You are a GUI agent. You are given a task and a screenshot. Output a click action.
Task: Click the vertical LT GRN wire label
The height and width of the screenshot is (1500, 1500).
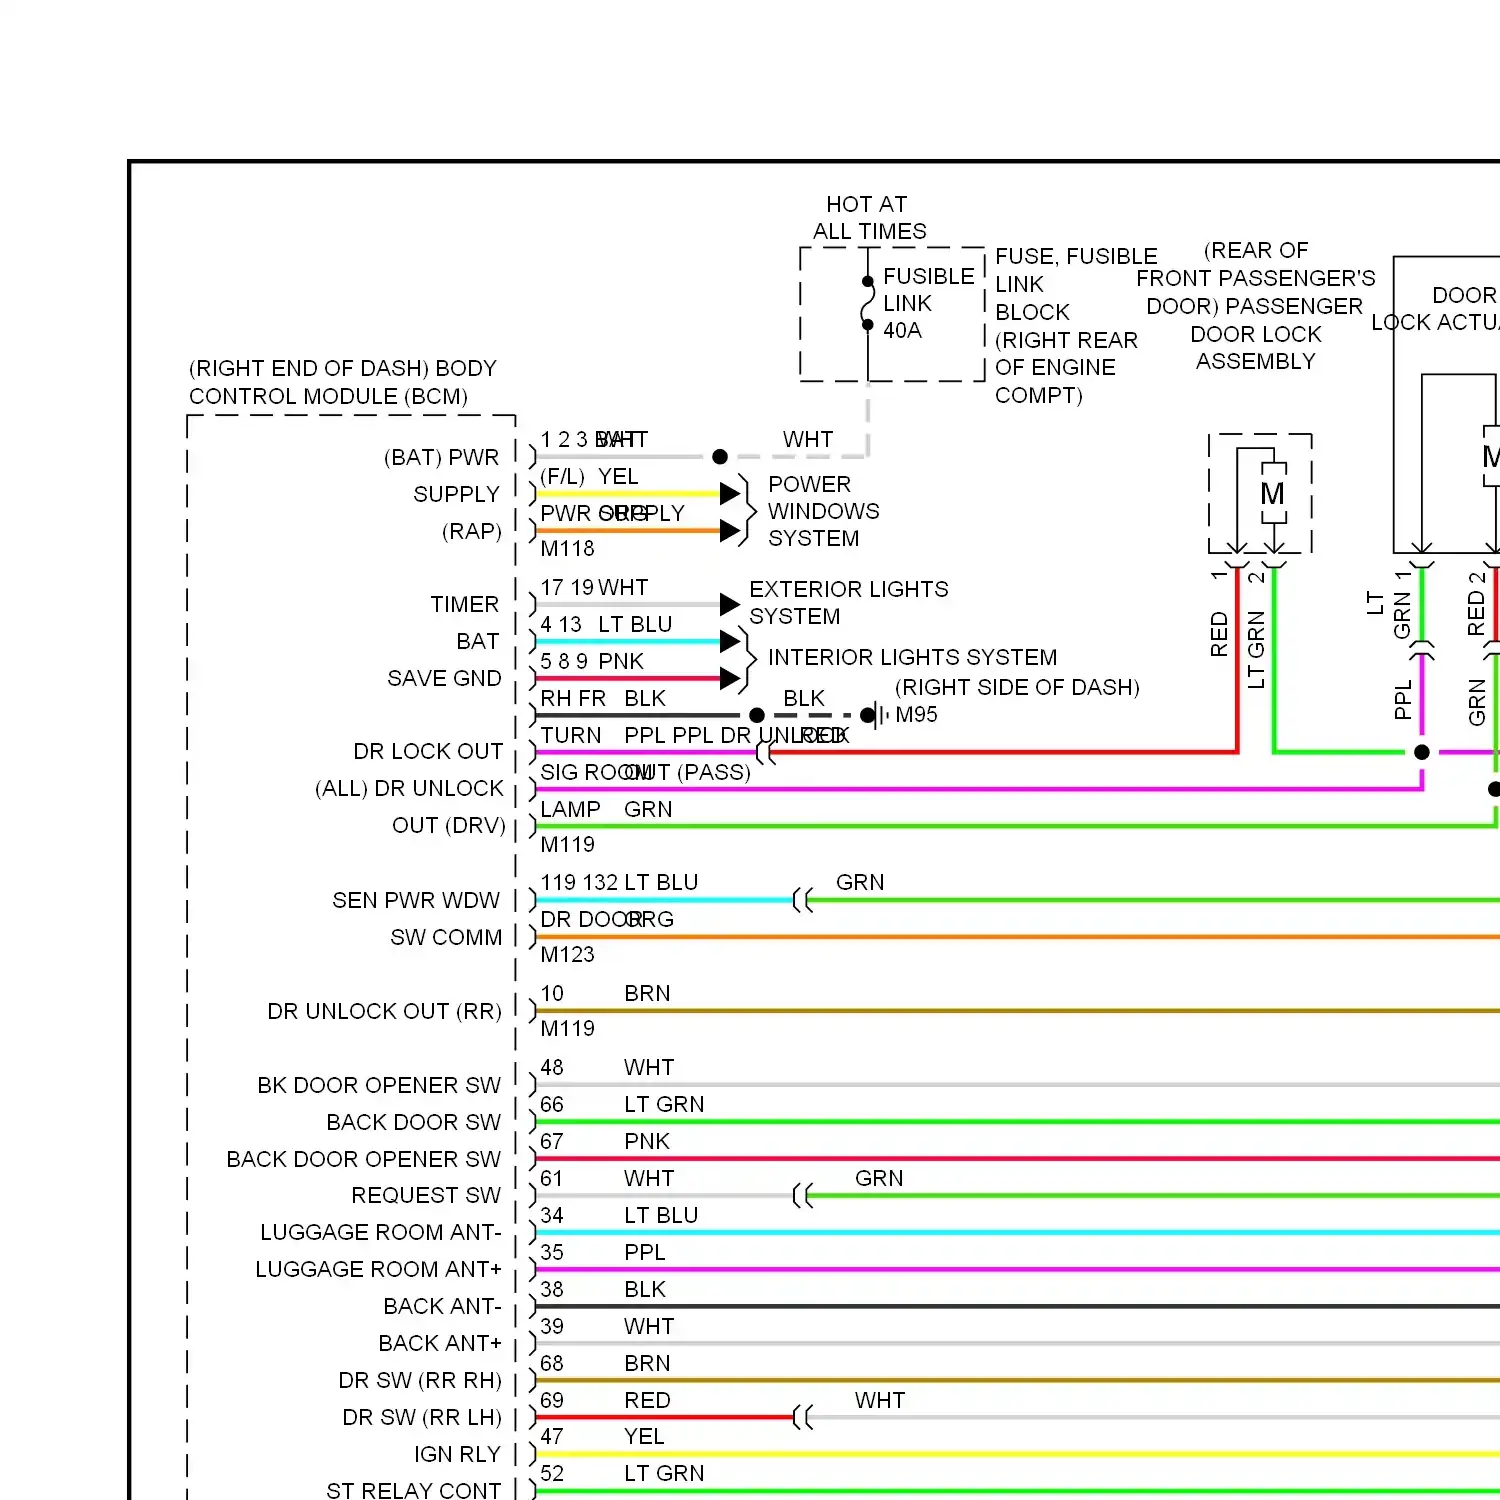click(1256, 649)
